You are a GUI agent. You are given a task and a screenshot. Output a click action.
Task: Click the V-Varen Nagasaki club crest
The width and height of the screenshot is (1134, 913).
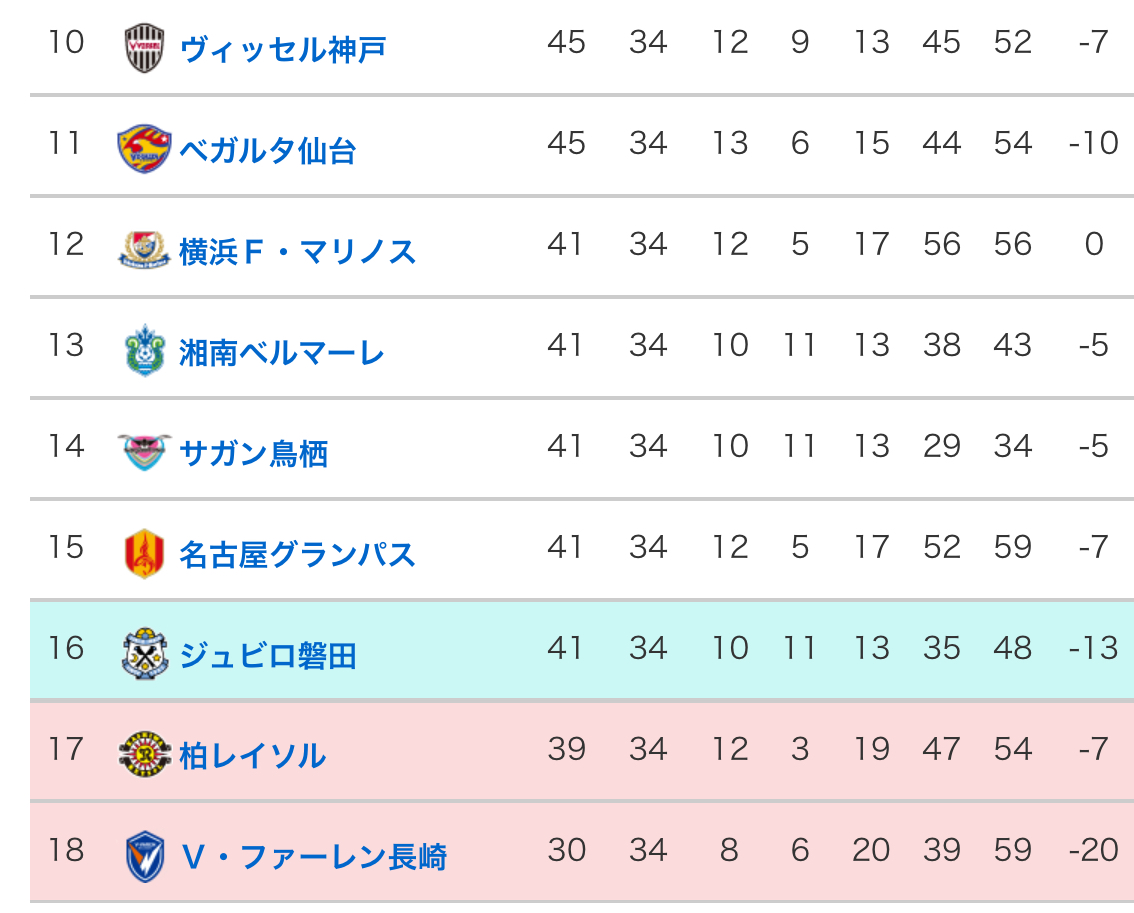pos(144,856)
